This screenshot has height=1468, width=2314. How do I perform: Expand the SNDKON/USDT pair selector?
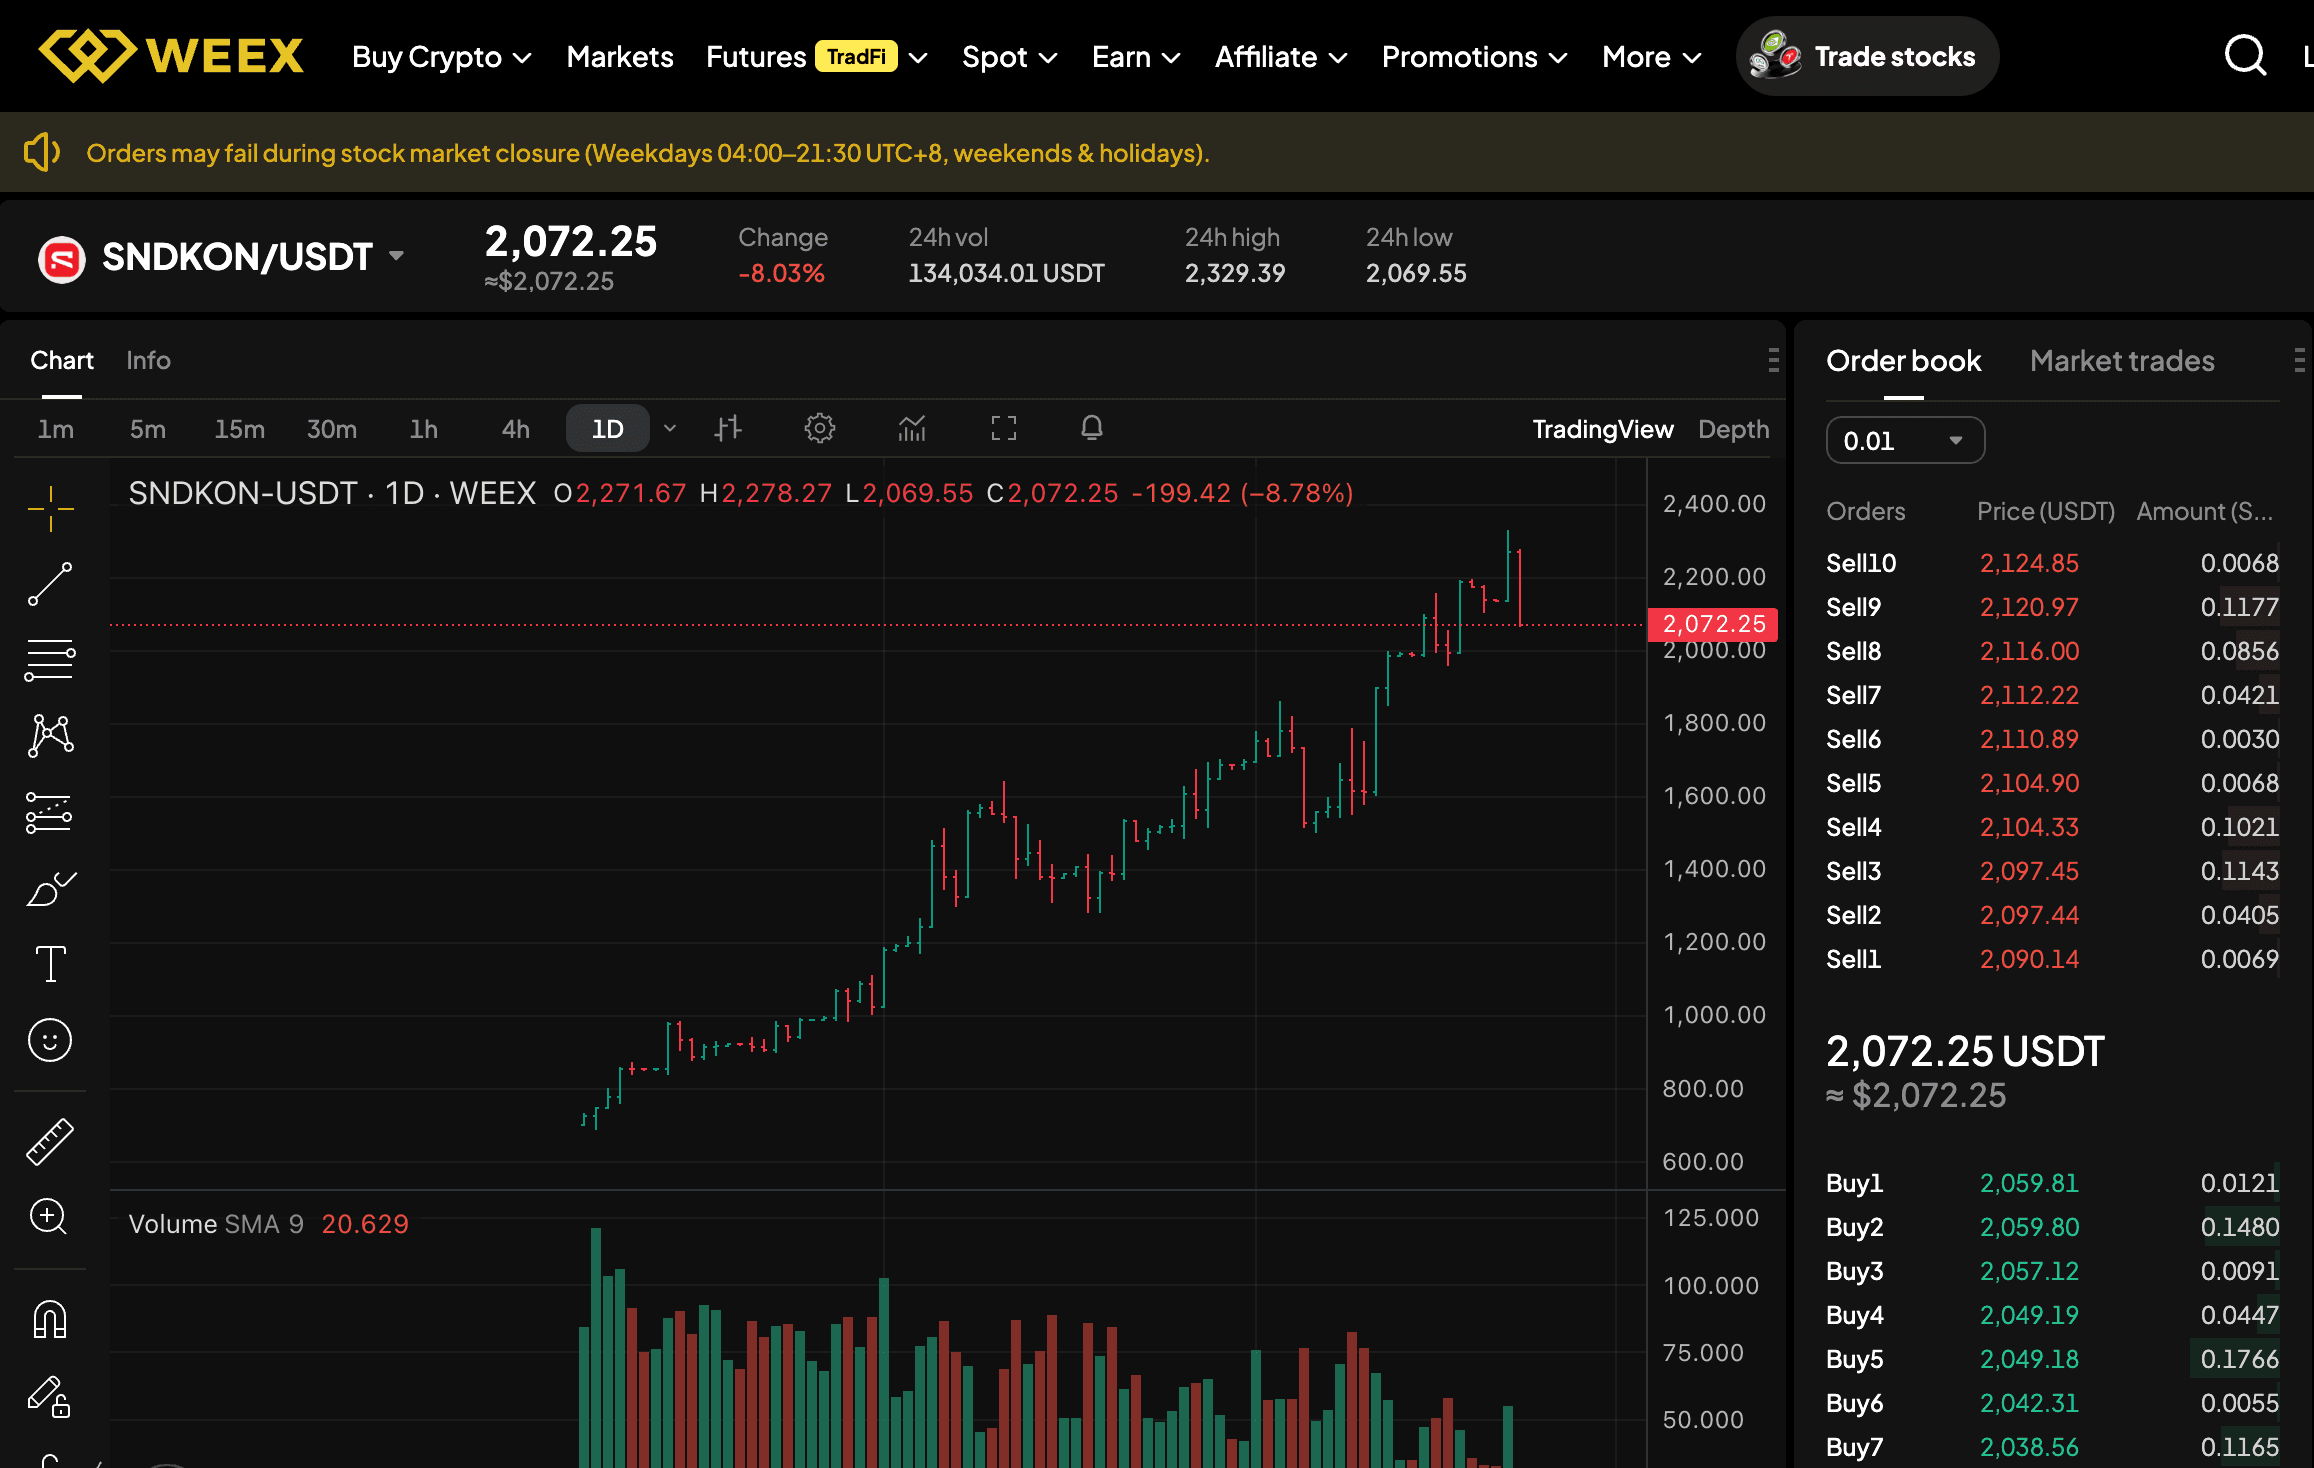(x=397, y=256)
